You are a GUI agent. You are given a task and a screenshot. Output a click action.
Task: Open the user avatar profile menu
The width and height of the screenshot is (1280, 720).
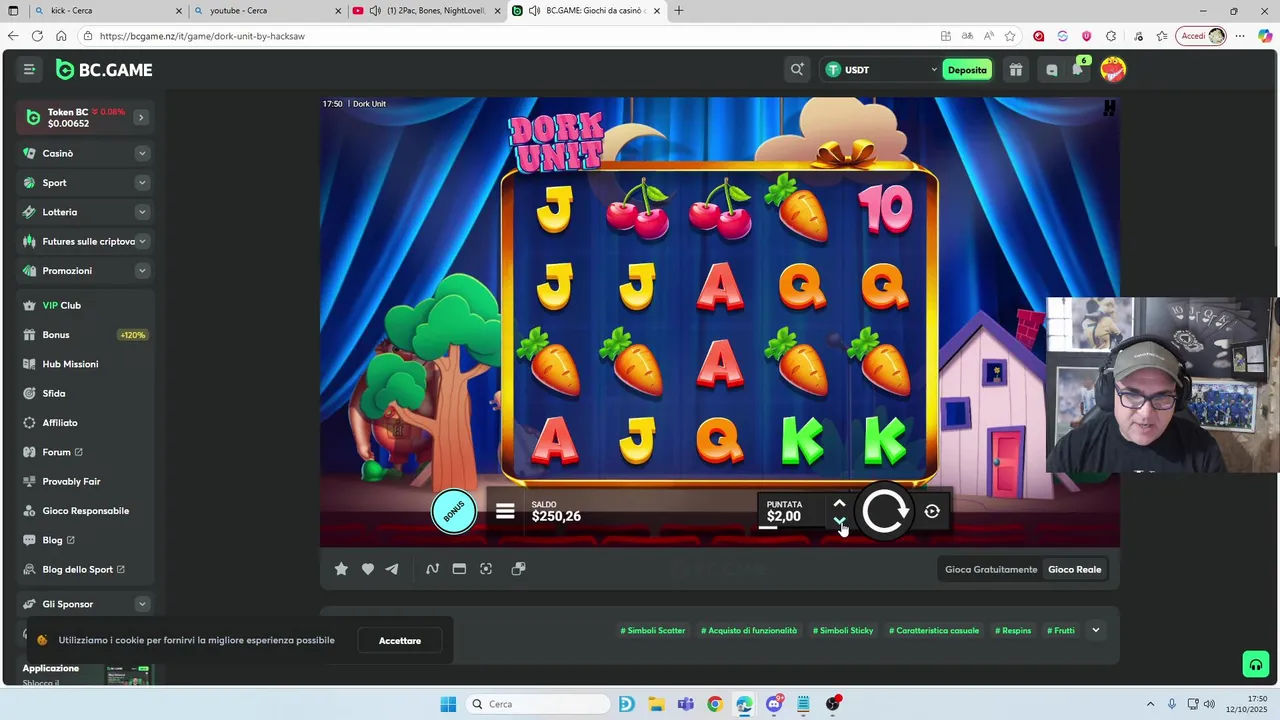[x=1113, y=69]
